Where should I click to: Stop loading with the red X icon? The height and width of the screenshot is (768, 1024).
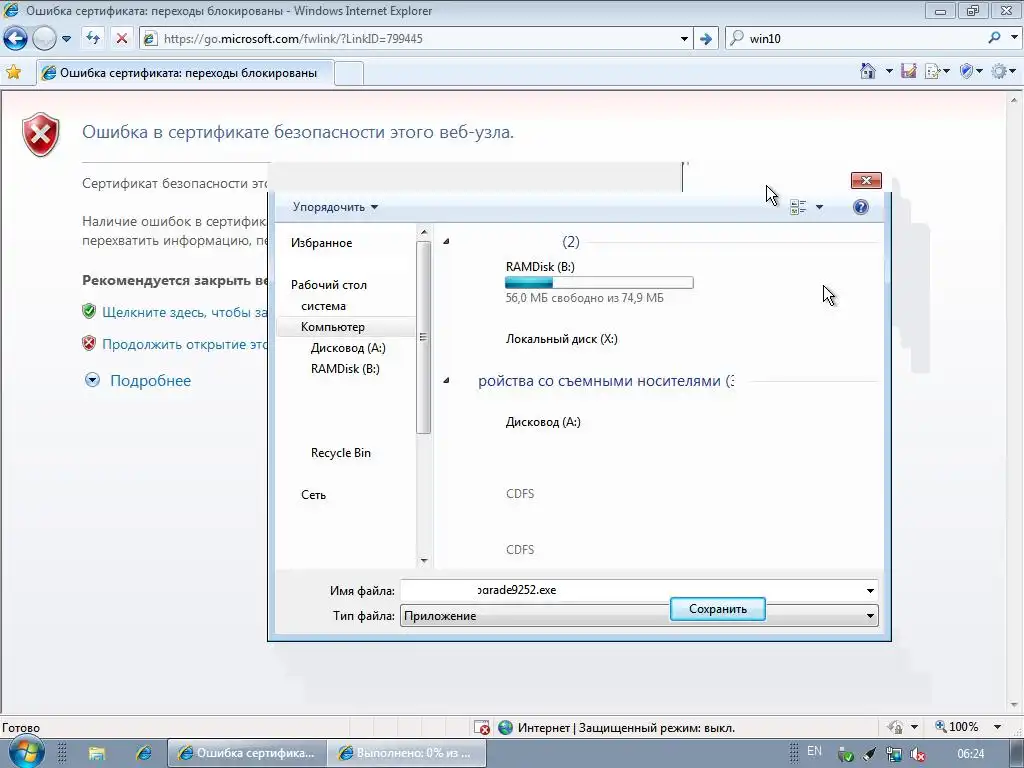pos(121,39)
